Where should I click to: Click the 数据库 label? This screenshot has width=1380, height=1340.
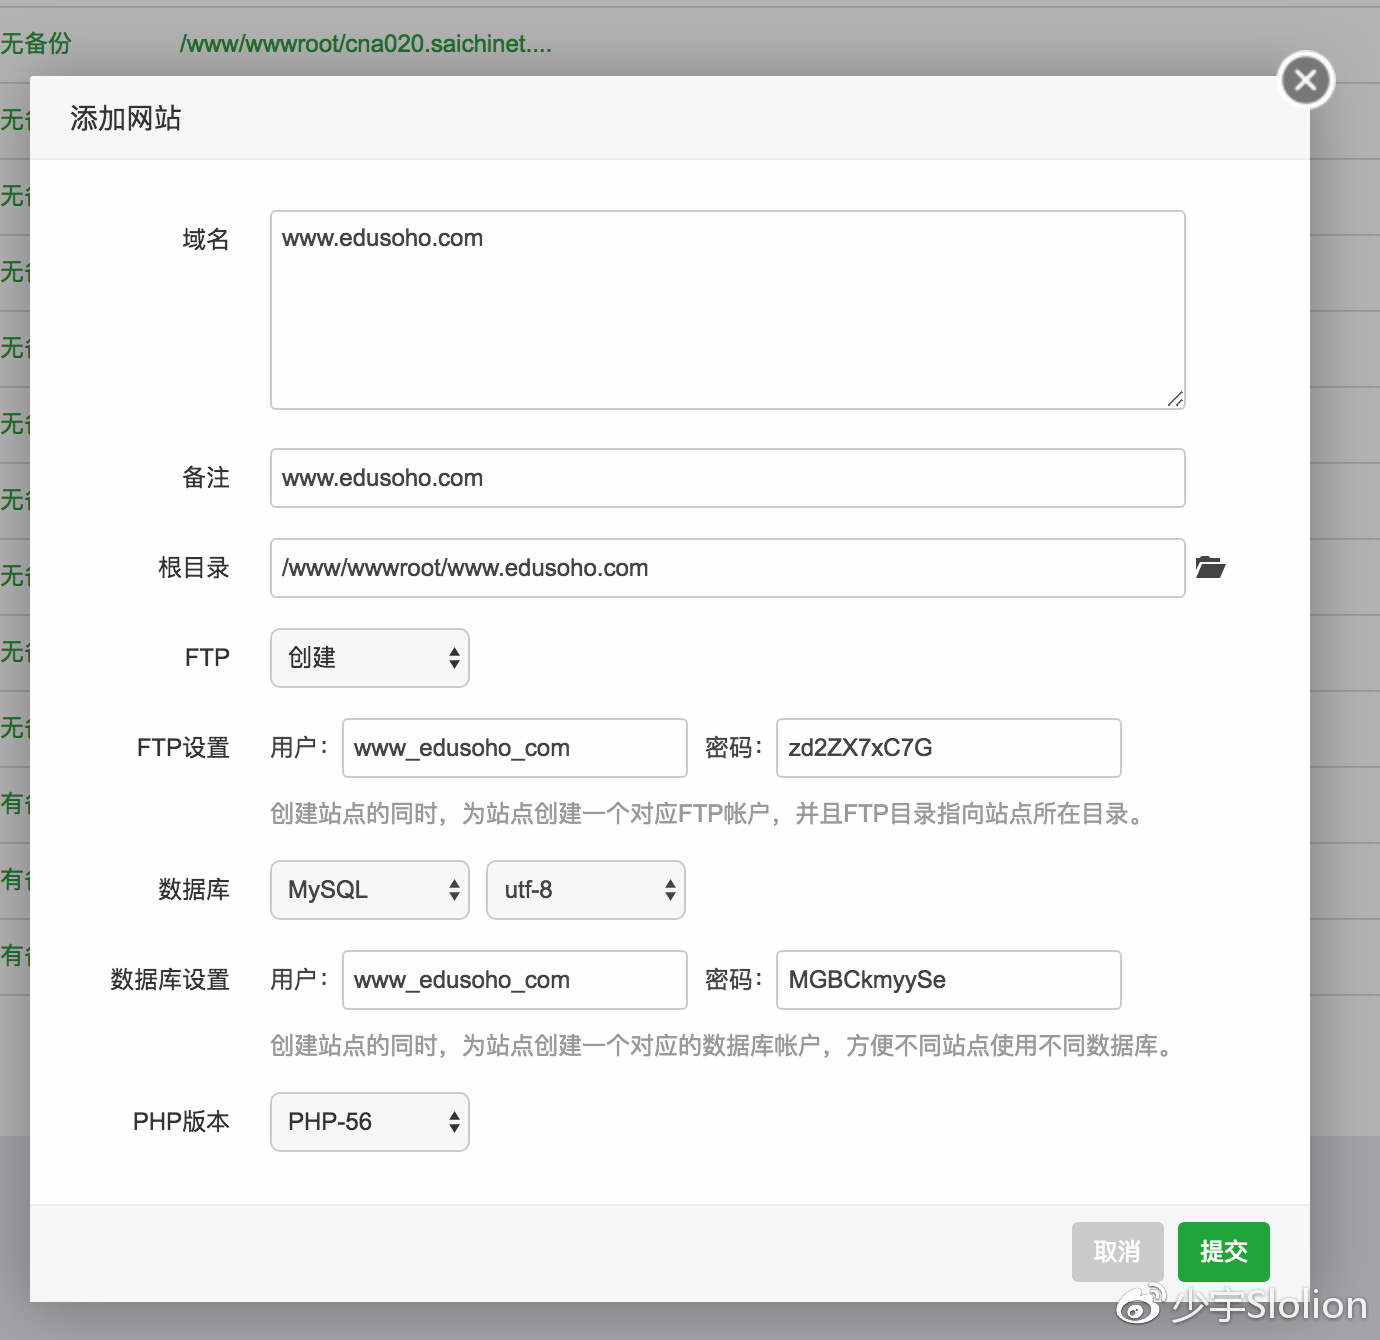(x=194, y=890)
